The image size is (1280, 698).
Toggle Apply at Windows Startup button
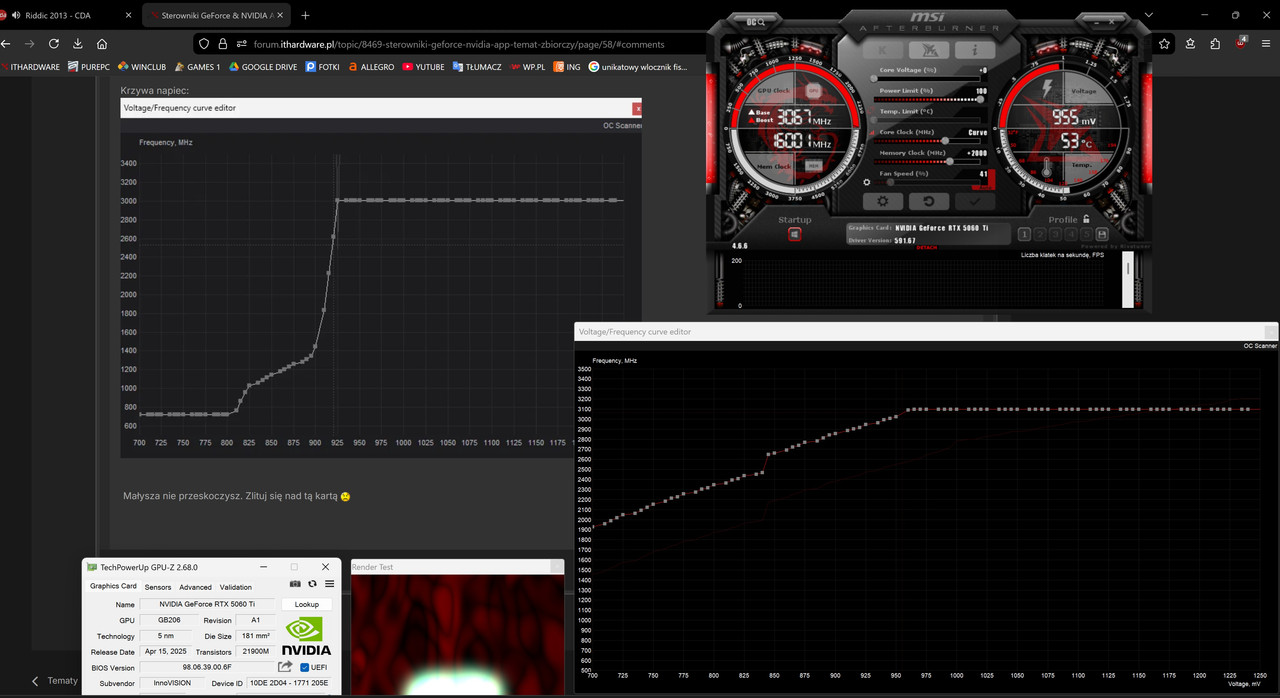tap(794, 234)
